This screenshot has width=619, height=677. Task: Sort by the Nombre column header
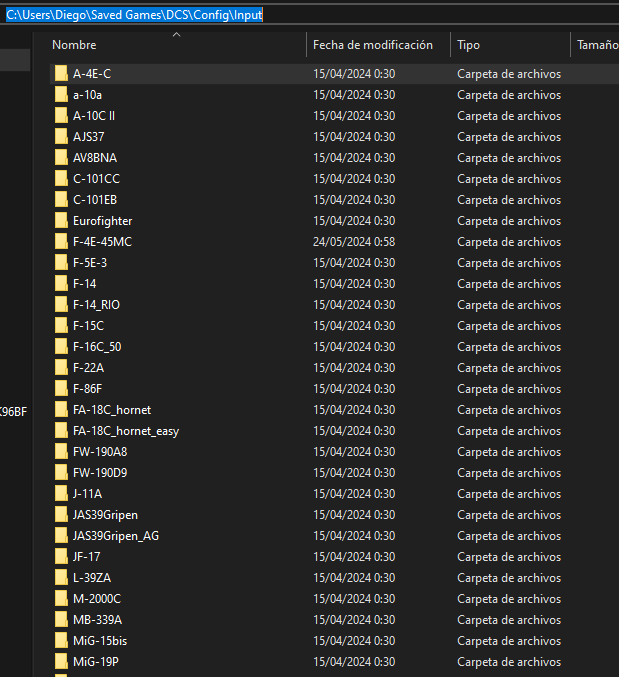point(74,45)
